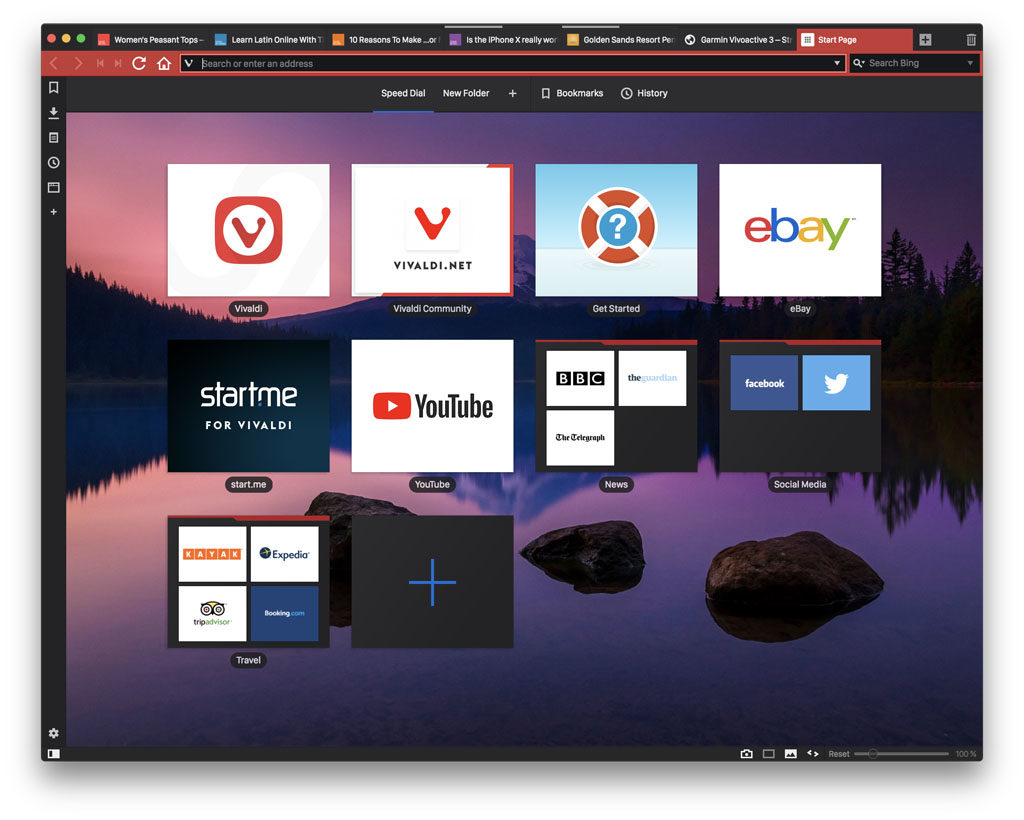Capture a screenshot using the camera icon
This screenshot has height=820, width=1024.
(x=747, y=753)
